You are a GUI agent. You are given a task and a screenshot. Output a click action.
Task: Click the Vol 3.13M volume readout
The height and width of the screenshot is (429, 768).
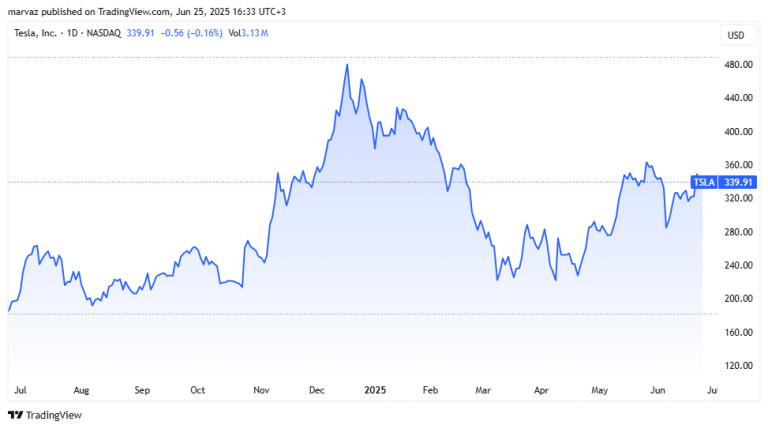point(248,33)
